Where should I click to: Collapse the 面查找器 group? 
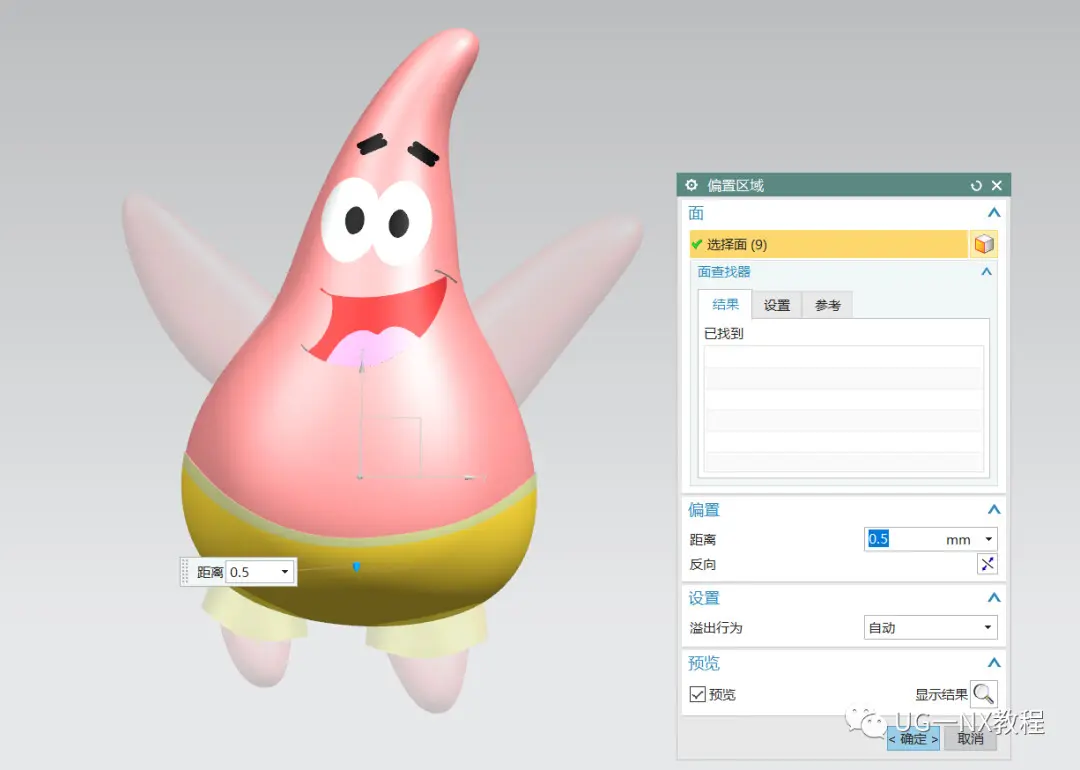tap(986, 272)
